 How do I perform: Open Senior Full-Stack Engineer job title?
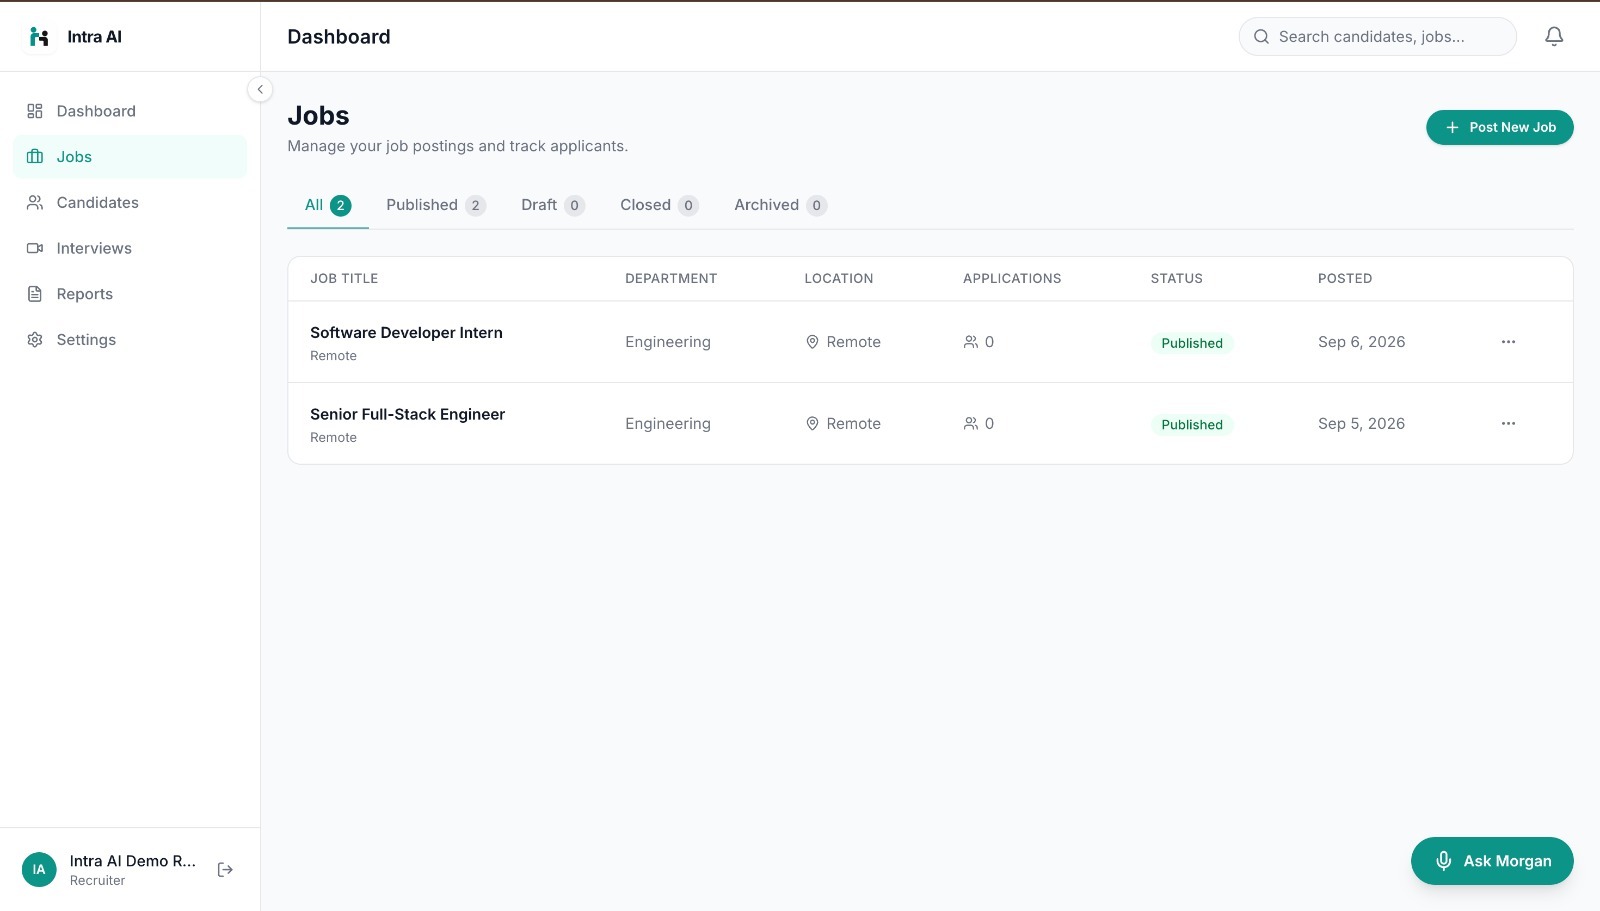click(407, 415)
